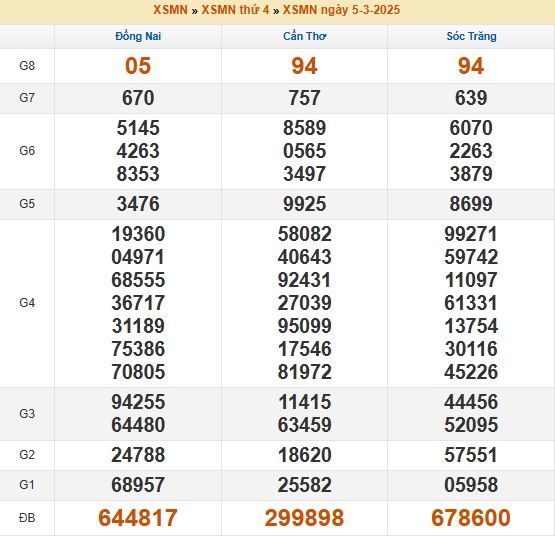555x539 pixels.
Task: Select Cần Thơ G5 number 9925
Action: 304,204
